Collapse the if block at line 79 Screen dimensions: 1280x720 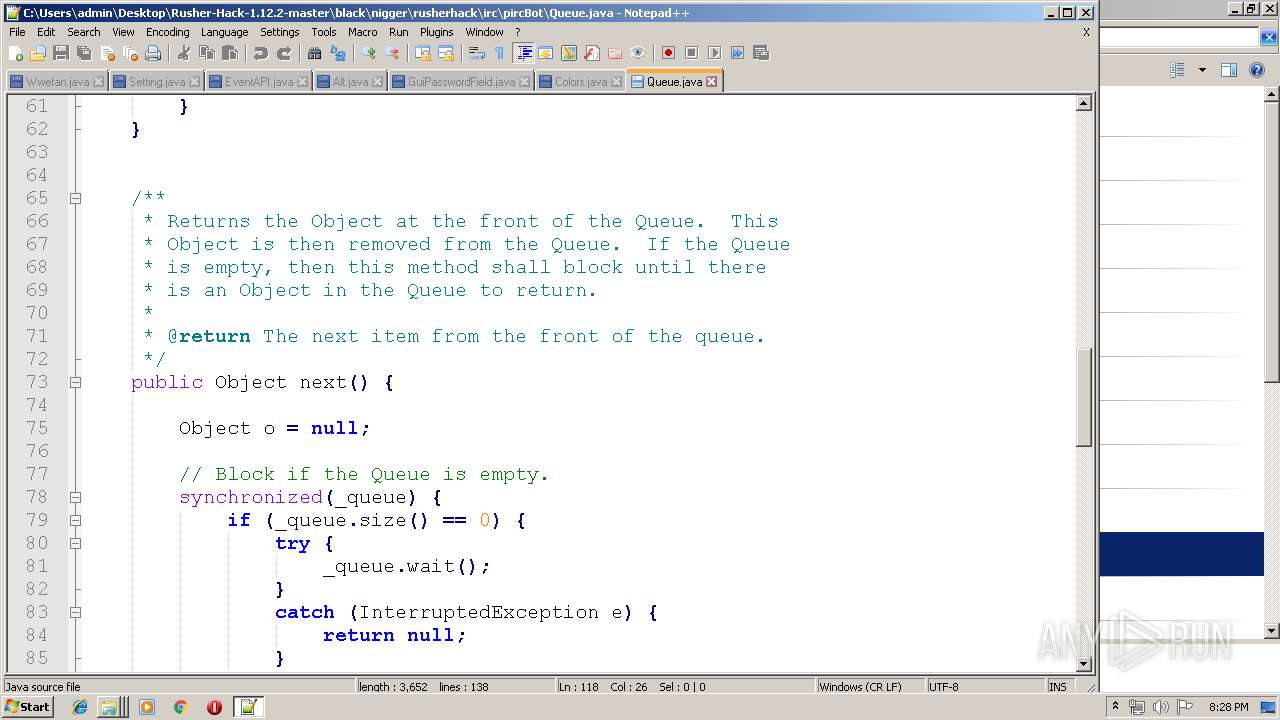(x=75, y=520)
